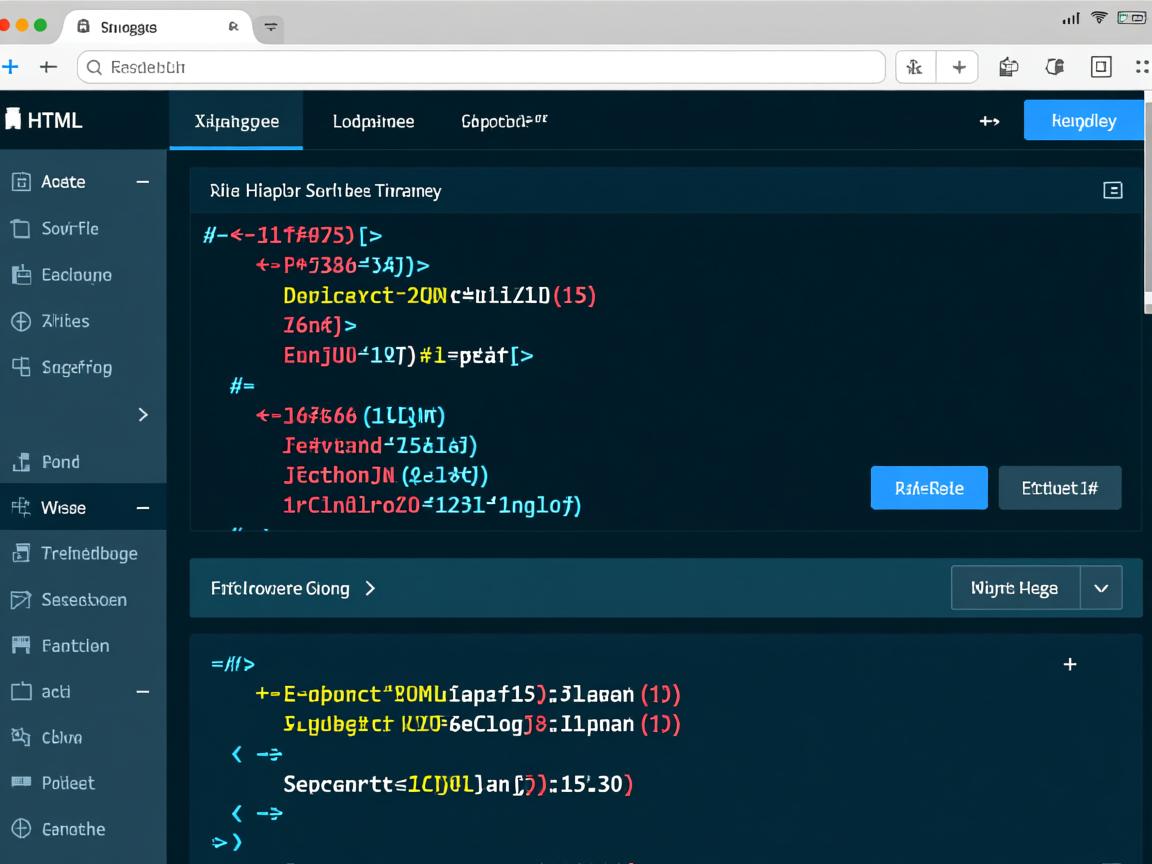Viewport: 1152px width, 864px height.
Task: Click the Acate sidebar icon
Action: [x=21, y=182]
